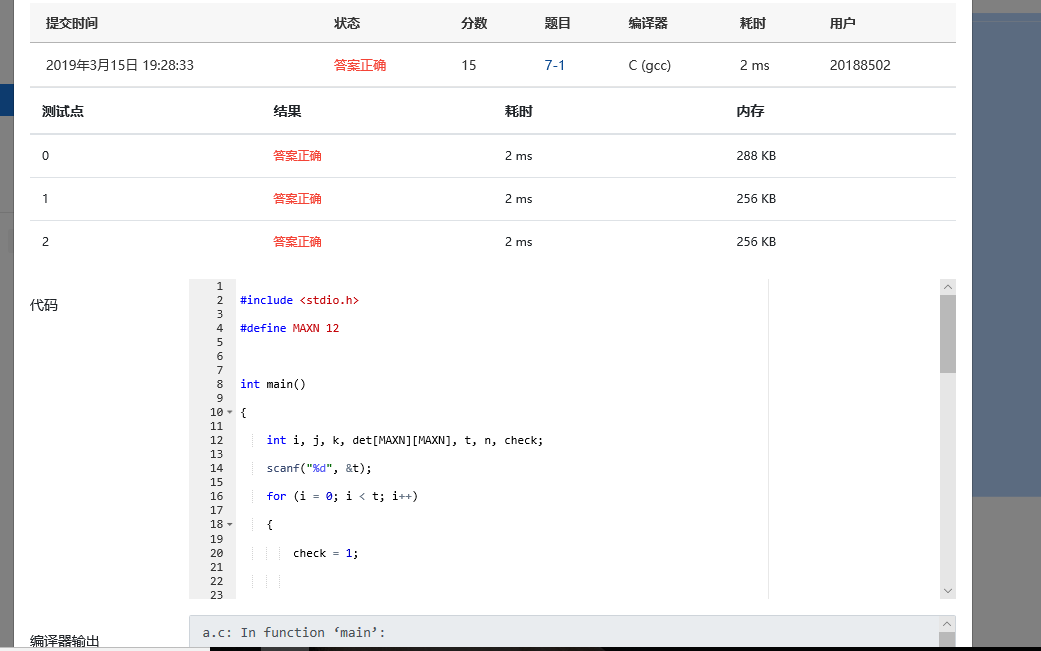Click test point 0 time 2 ms
The image size is (1041, 651).
click(519, 156)
